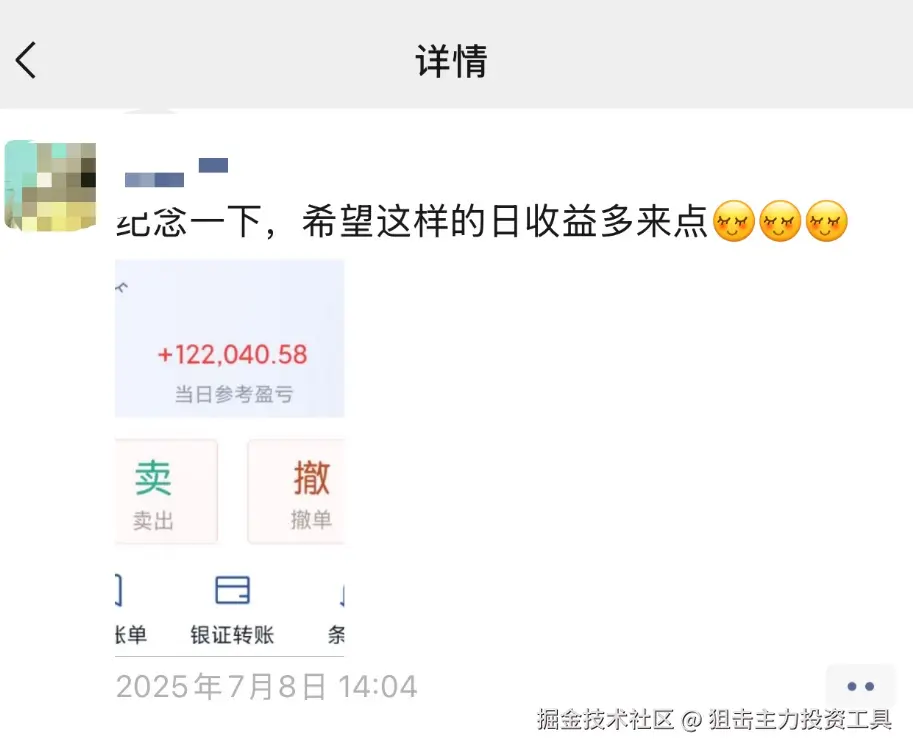Go back using the top-left arrow

[26, 60]
